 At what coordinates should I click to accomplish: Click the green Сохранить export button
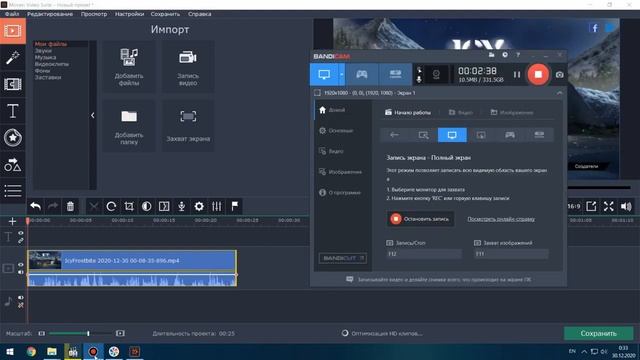point(598,333)
